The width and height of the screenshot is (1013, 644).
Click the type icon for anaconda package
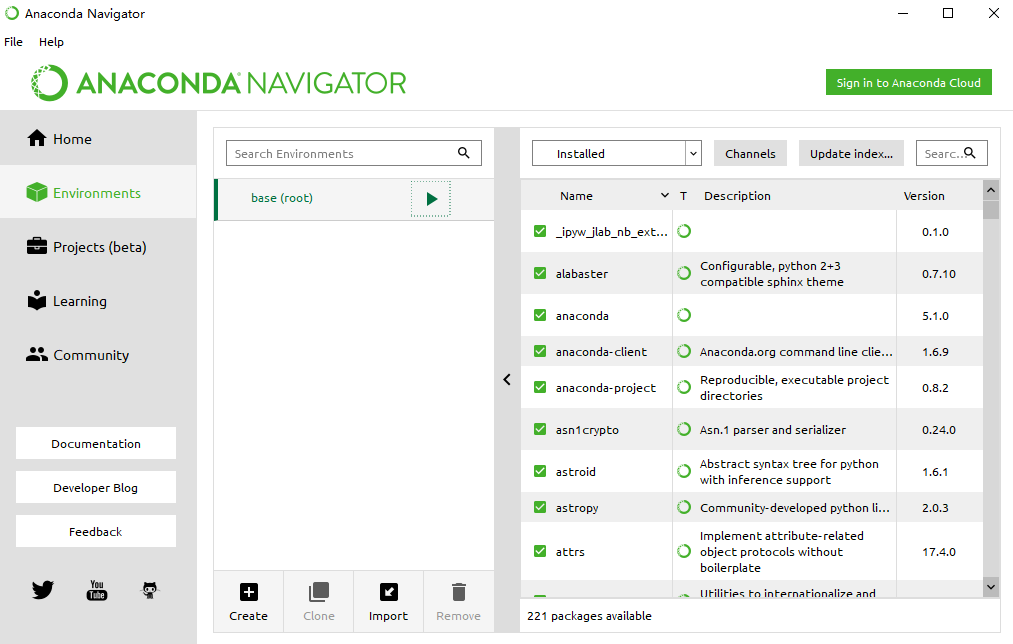[684, 315]
